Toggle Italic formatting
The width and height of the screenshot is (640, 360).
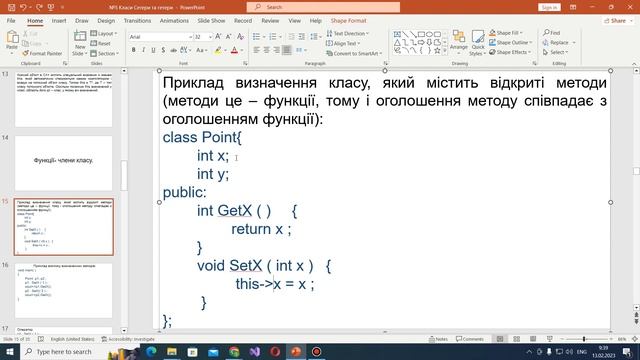pyautogui.click(x=143, y=50)
